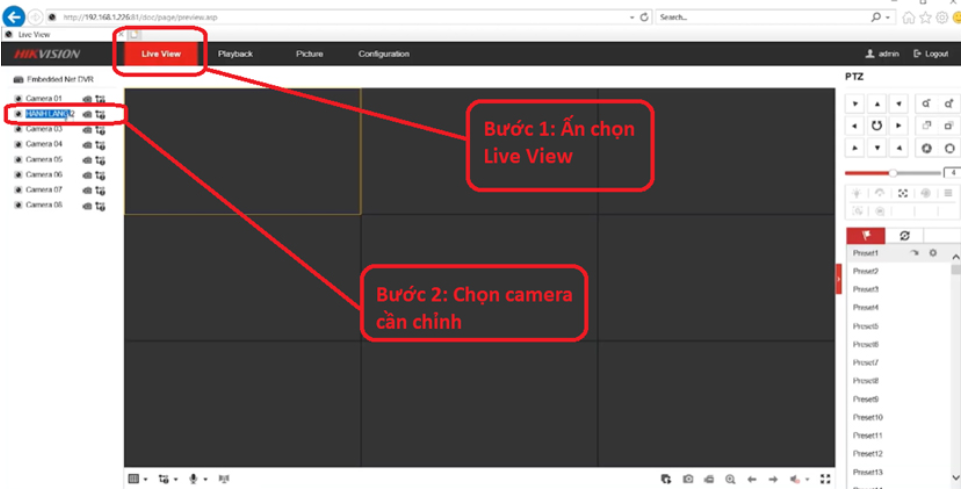
Task: Open the Configuration tab
Action: 383,54
